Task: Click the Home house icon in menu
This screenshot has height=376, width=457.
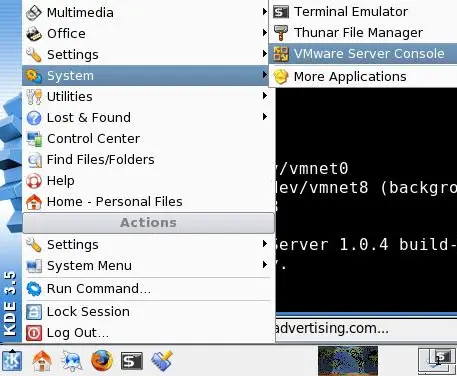Action: pos(34,202)
